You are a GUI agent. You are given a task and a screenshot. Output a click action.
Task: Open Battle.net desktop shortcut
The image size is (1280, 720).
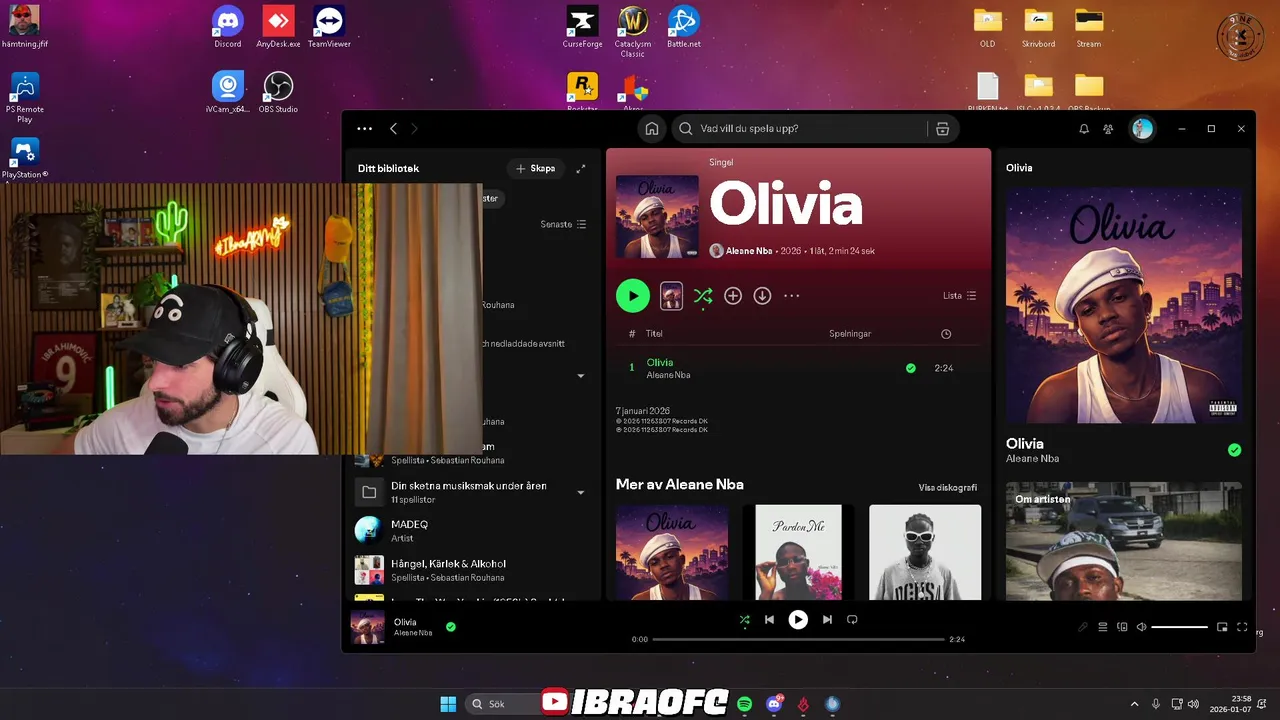coord(684,27)
